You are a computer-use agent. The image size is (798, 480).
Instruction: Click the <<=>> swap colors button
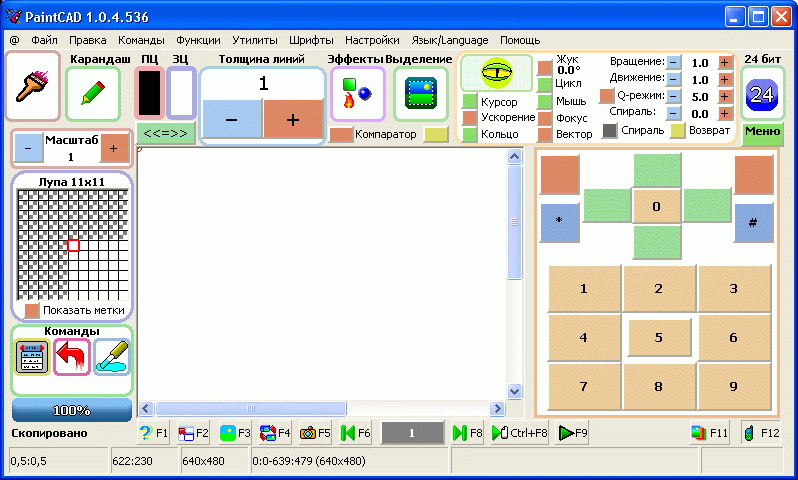[x=165, y=133]
